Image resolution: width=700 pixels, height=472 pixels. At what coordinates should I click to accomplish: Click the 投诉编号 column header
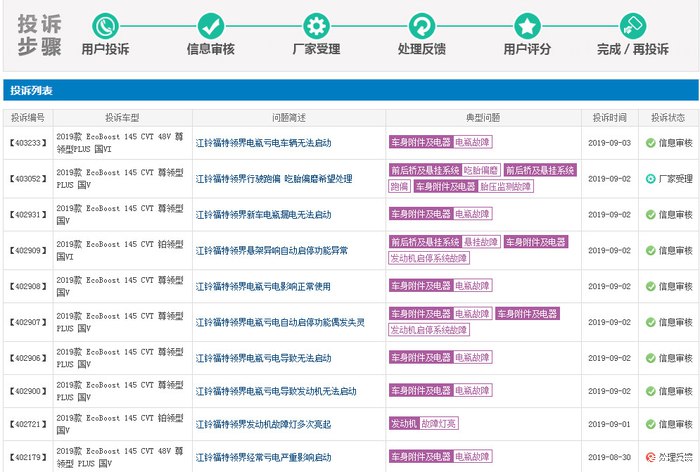28,118
